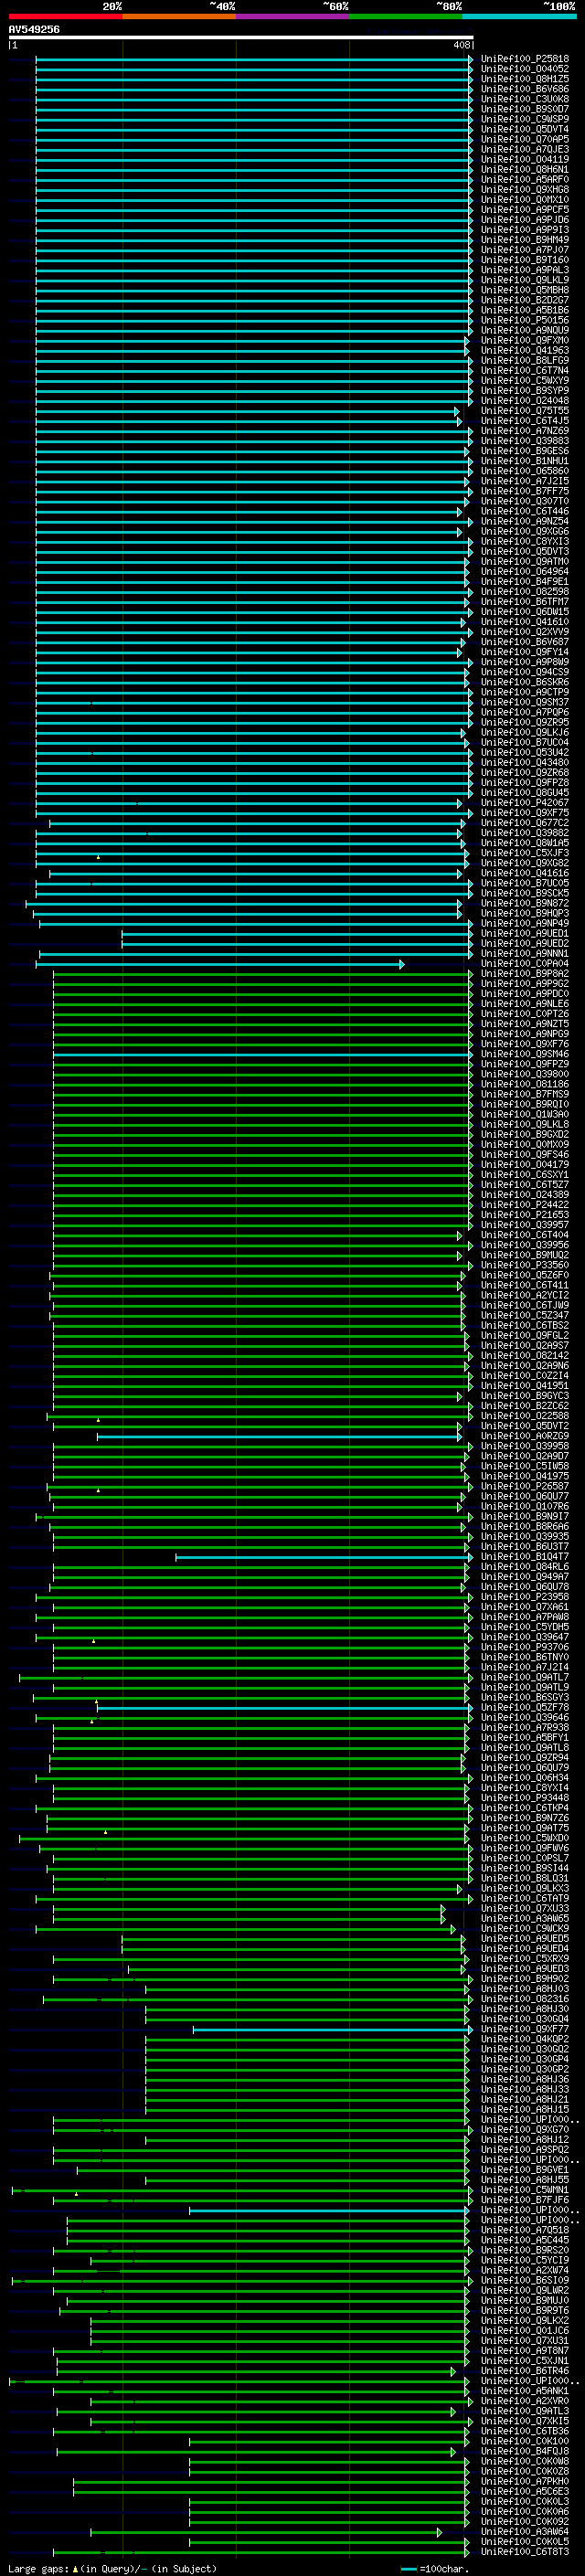Click the UniRef100_O24048 label
Viewport: 585px width, 2576px height.
coord(524,401)
